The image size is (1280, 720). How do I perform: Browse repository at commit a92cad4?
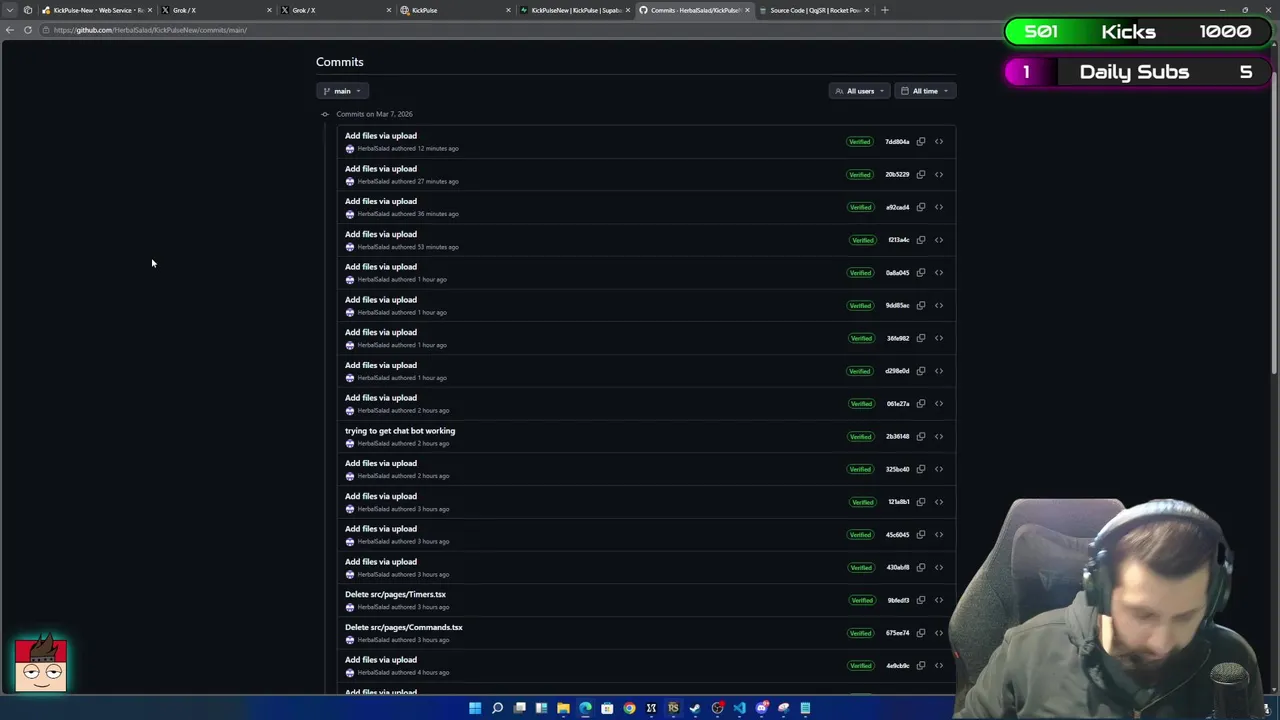pyautogui.click(x=939, y=207)
